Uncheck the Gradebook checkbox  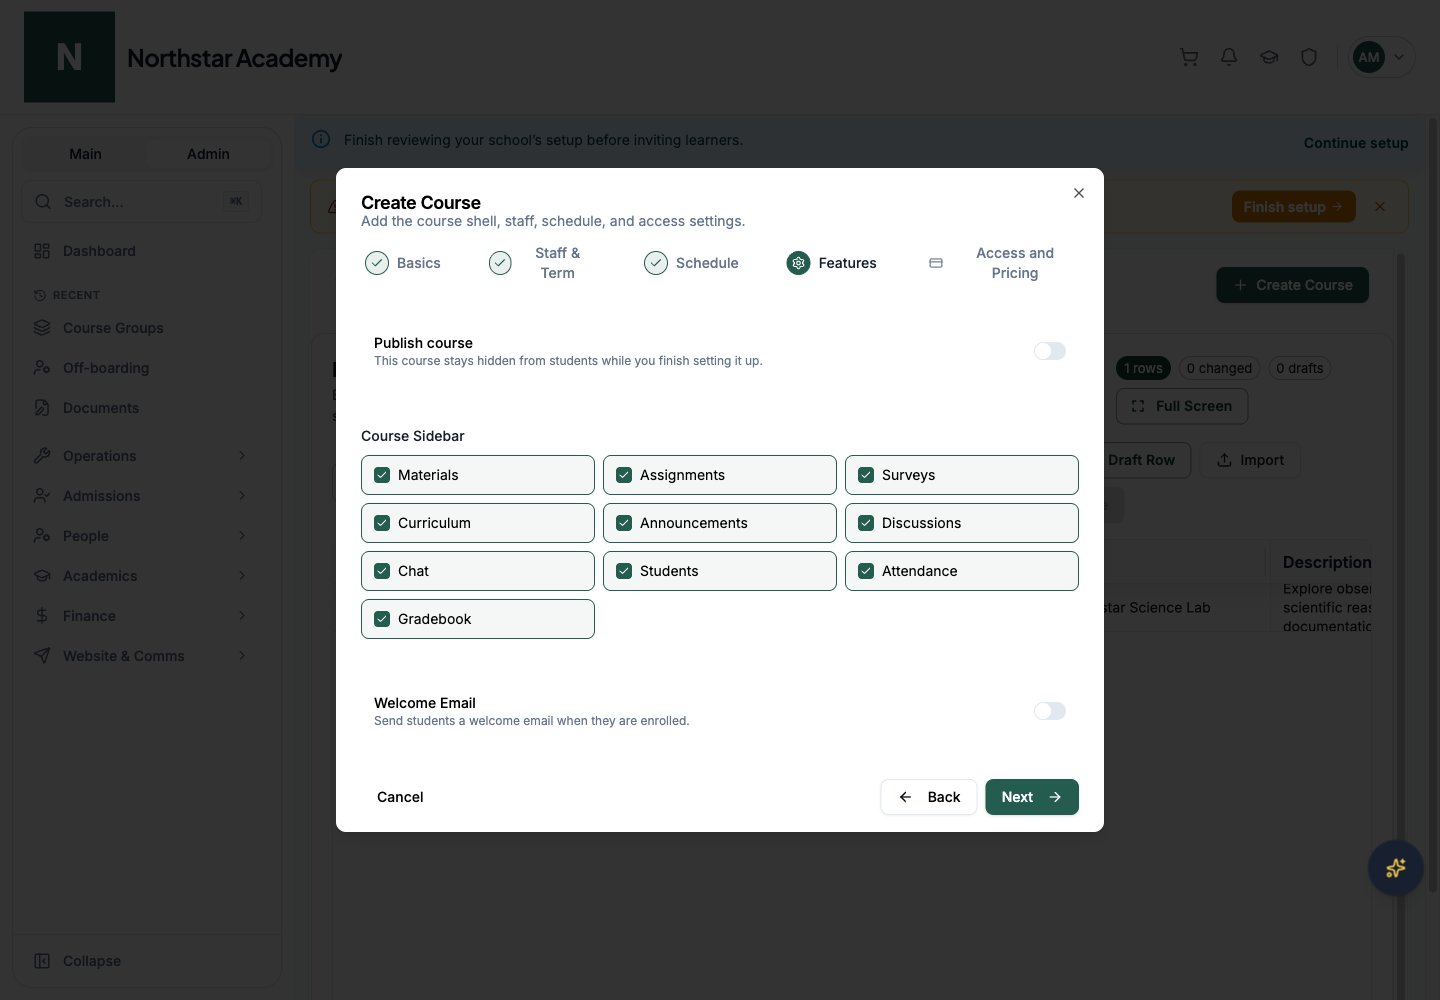[x=382, y=619]
